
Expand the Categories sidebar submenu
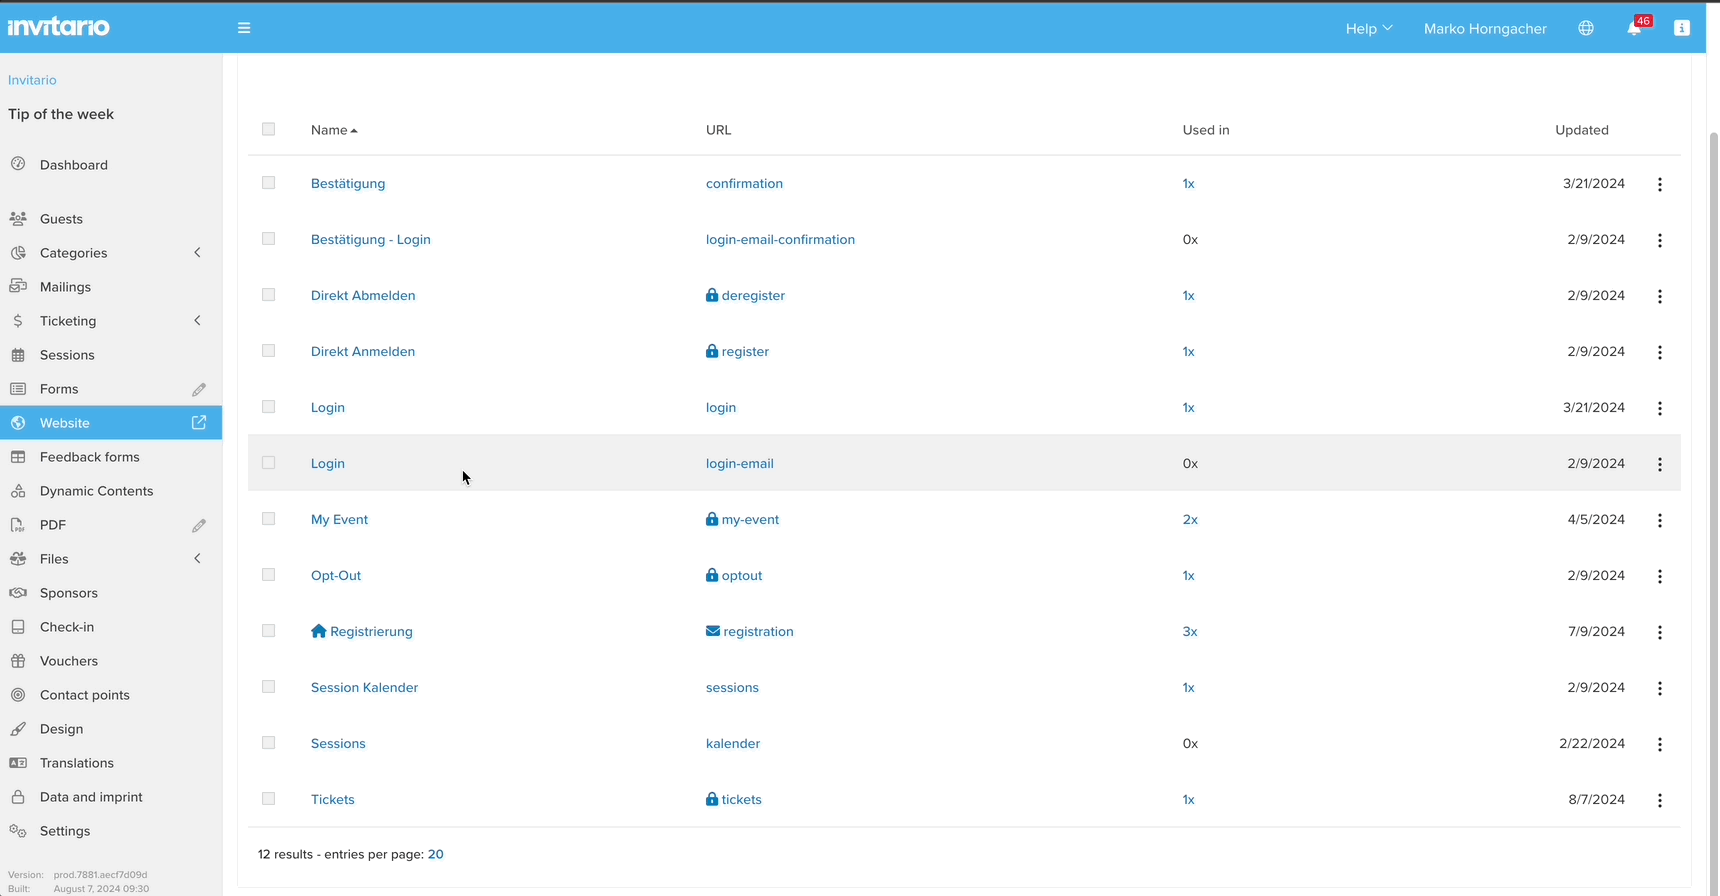tap(197, 253)
